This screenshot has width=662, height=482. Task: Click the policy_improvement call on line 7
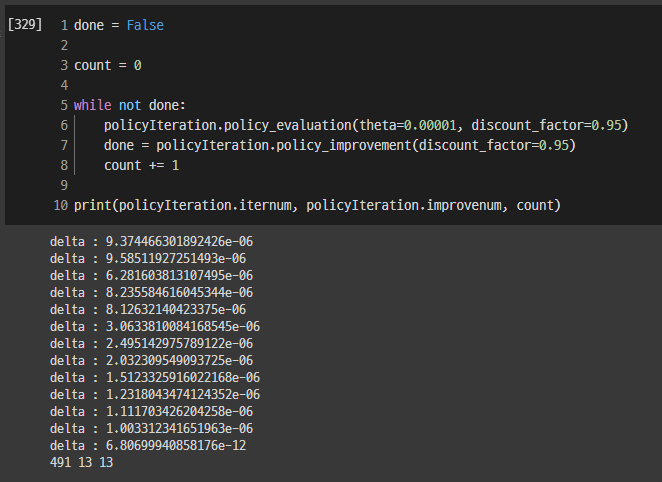tap(340, 145)
